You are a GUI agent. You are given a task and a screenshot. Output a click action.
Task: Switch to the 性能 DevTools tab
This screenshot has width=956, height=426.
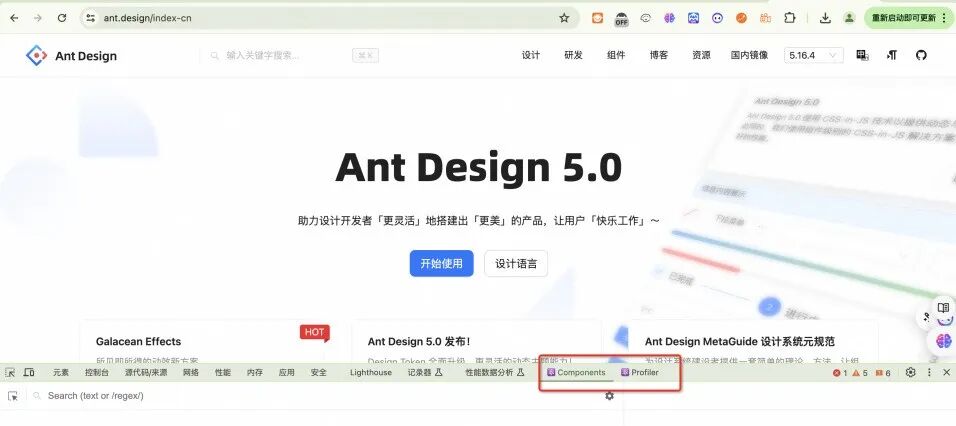pos(223,372)
